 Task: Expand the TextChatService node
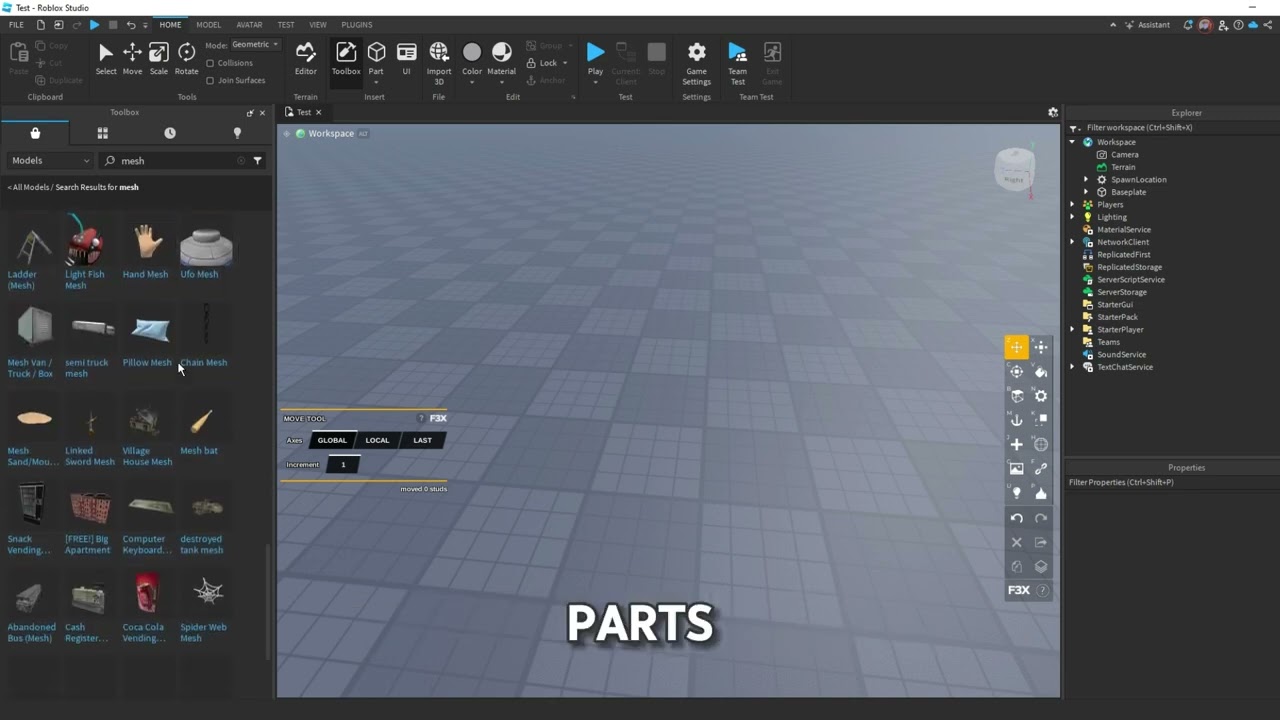tap(1073, 367)
